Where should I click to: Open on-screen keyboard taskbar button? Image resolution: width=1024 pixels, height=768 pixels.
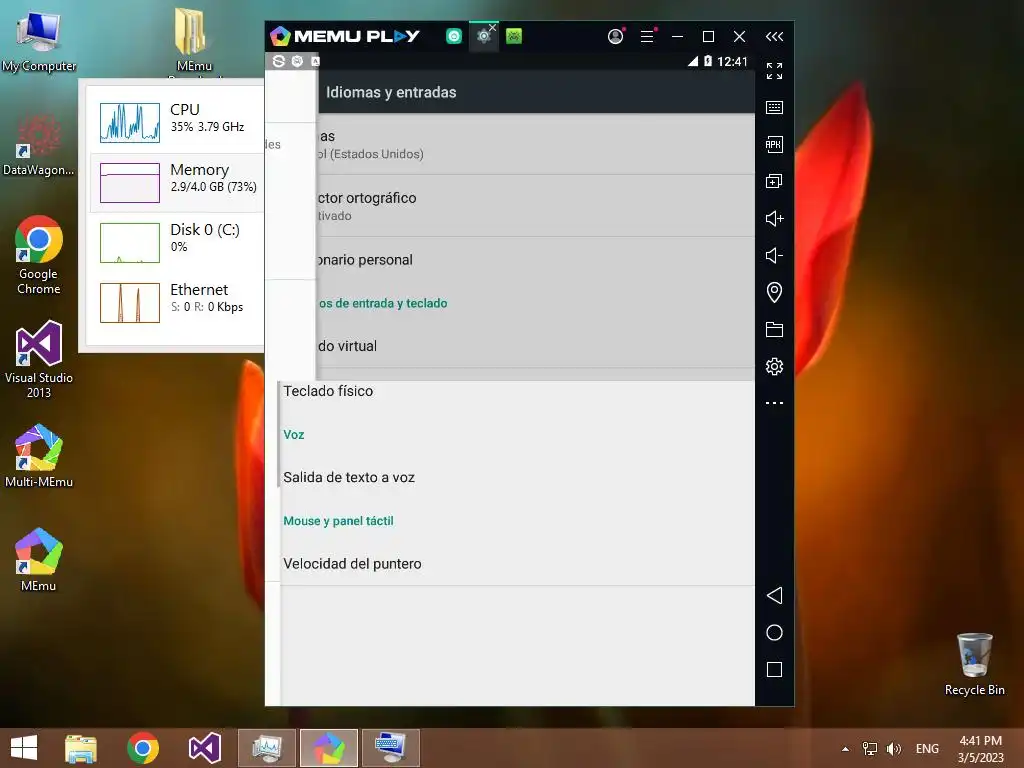pos(391,748)
